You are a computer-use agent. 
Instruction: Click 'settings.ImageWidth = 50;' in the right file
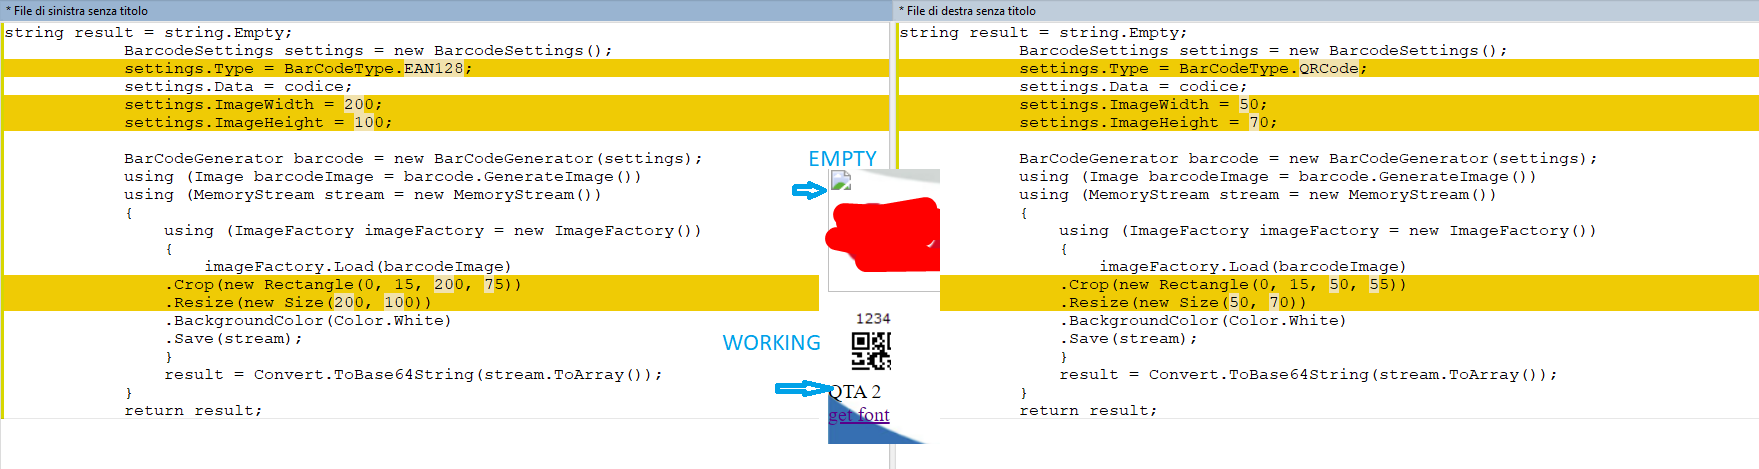tap(1143, 104)
